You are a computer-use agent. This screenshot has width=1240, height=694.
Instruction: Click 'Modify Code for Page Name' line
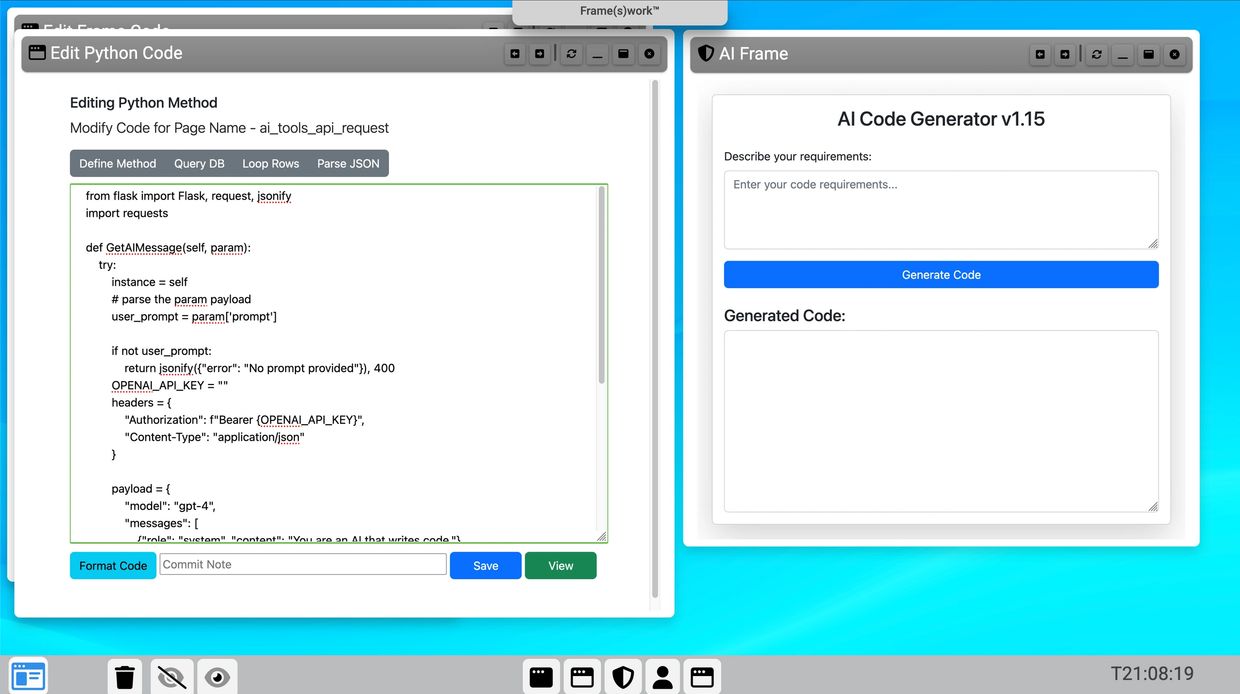click(229, 128)
